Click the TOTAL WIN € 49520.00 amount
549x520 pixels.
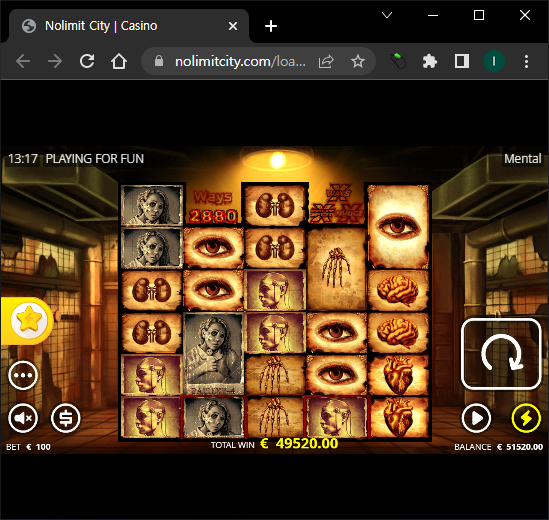pyautogui.click(x=274, y=444)
